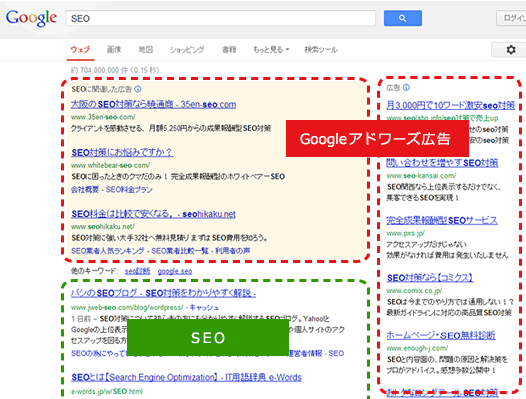Click green URL www.pxs.jp/
Image resolution: width=526 pixels, height=399 pixels.
point(406,233)
